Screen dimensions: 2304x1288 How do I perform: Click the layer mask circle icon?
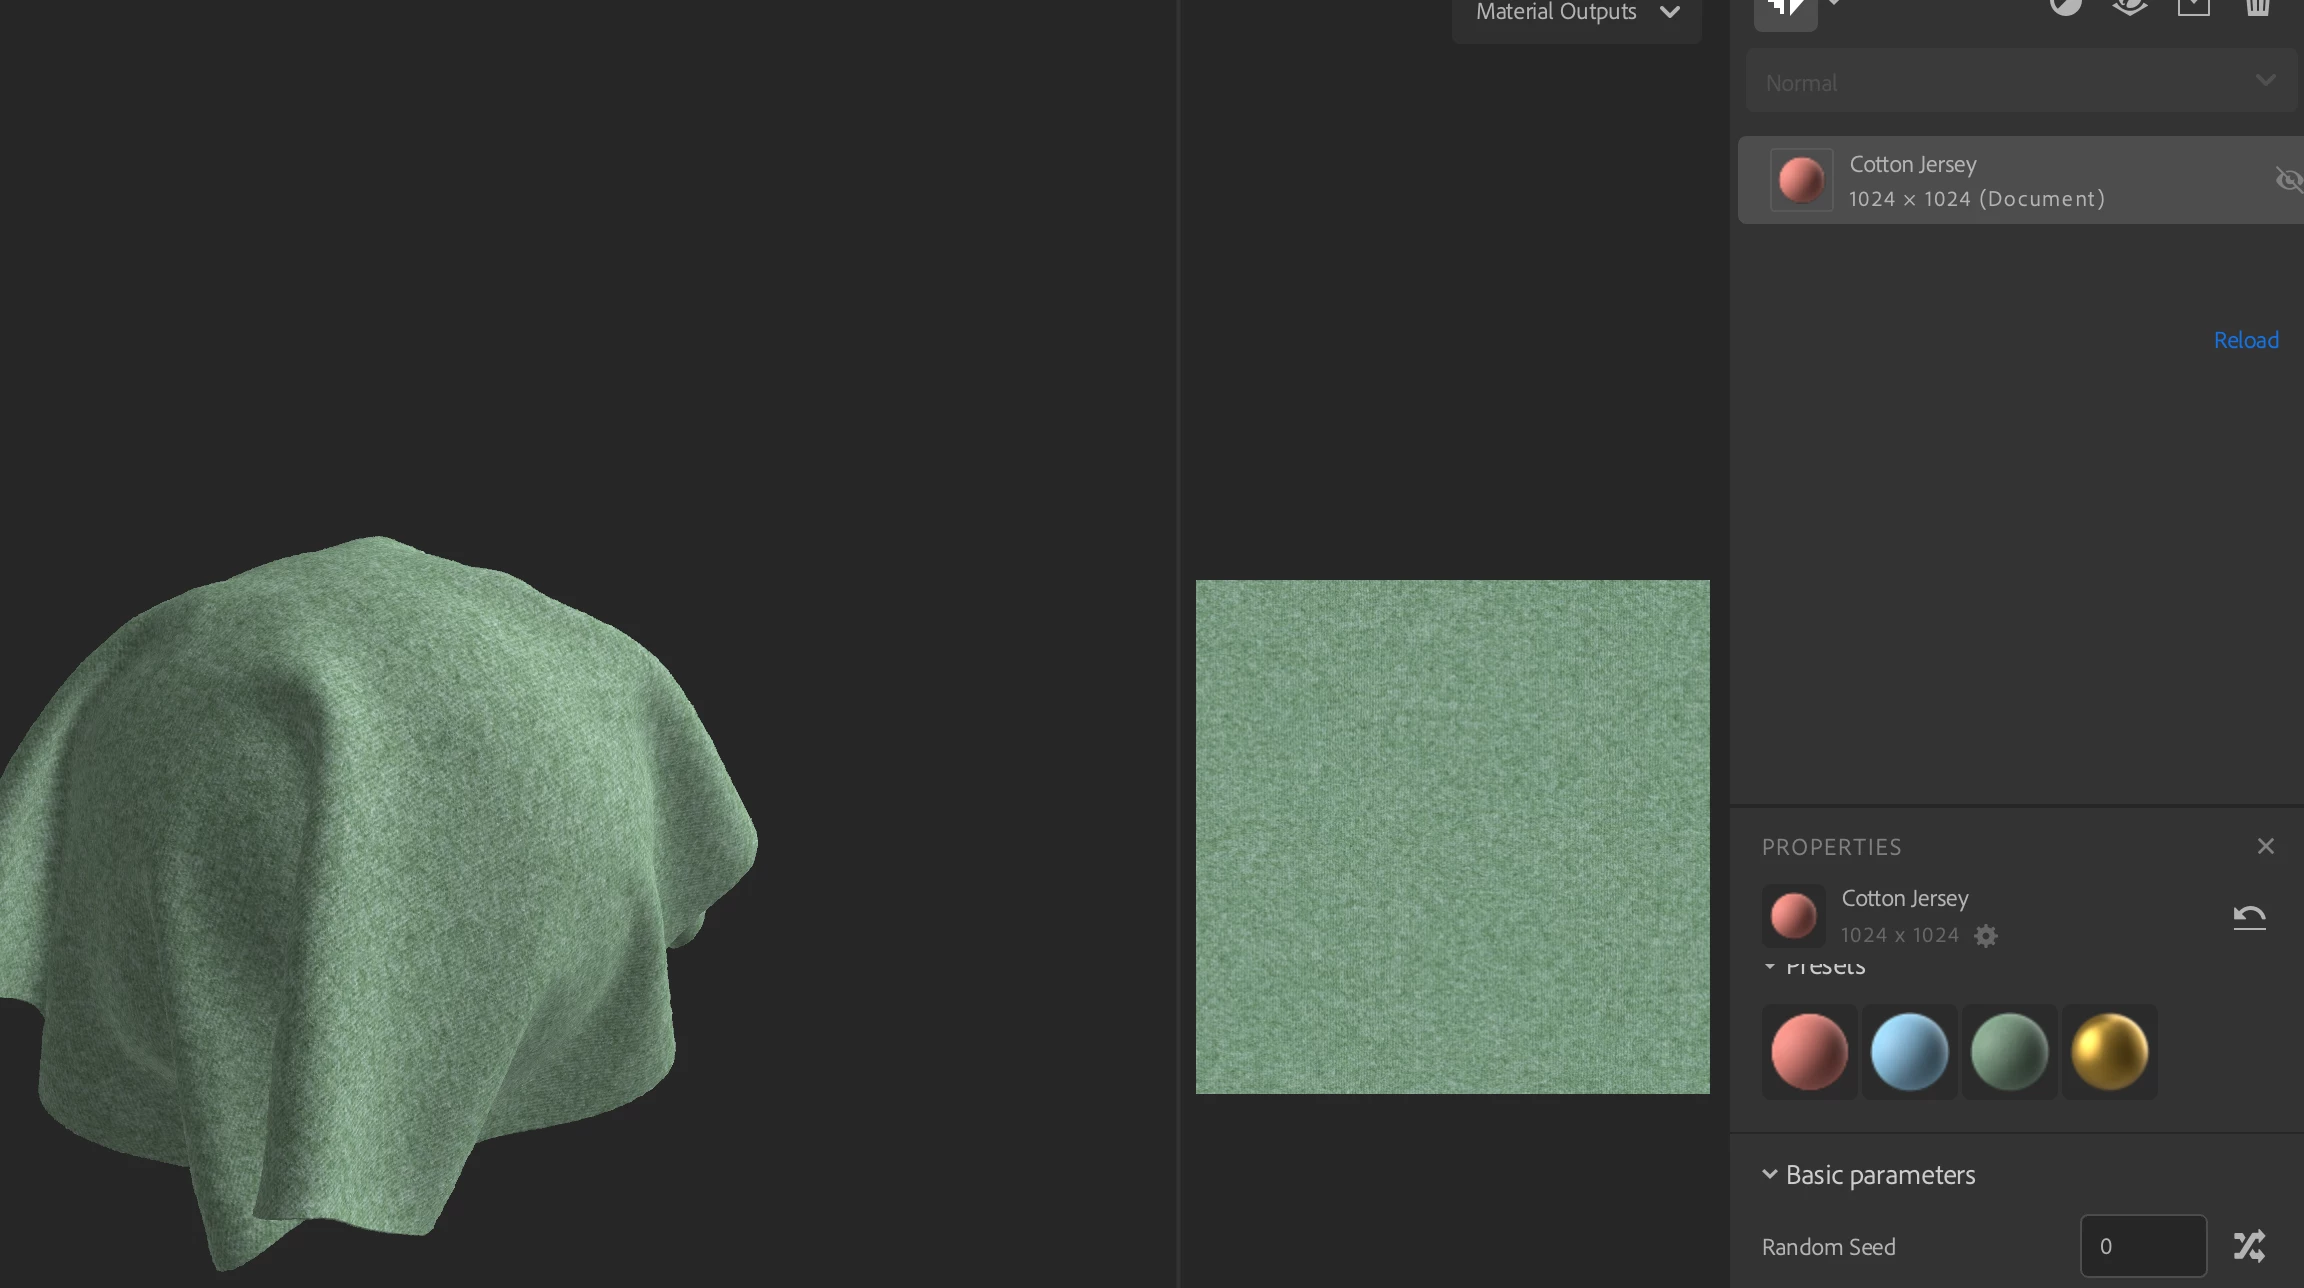pos(2065,8)
